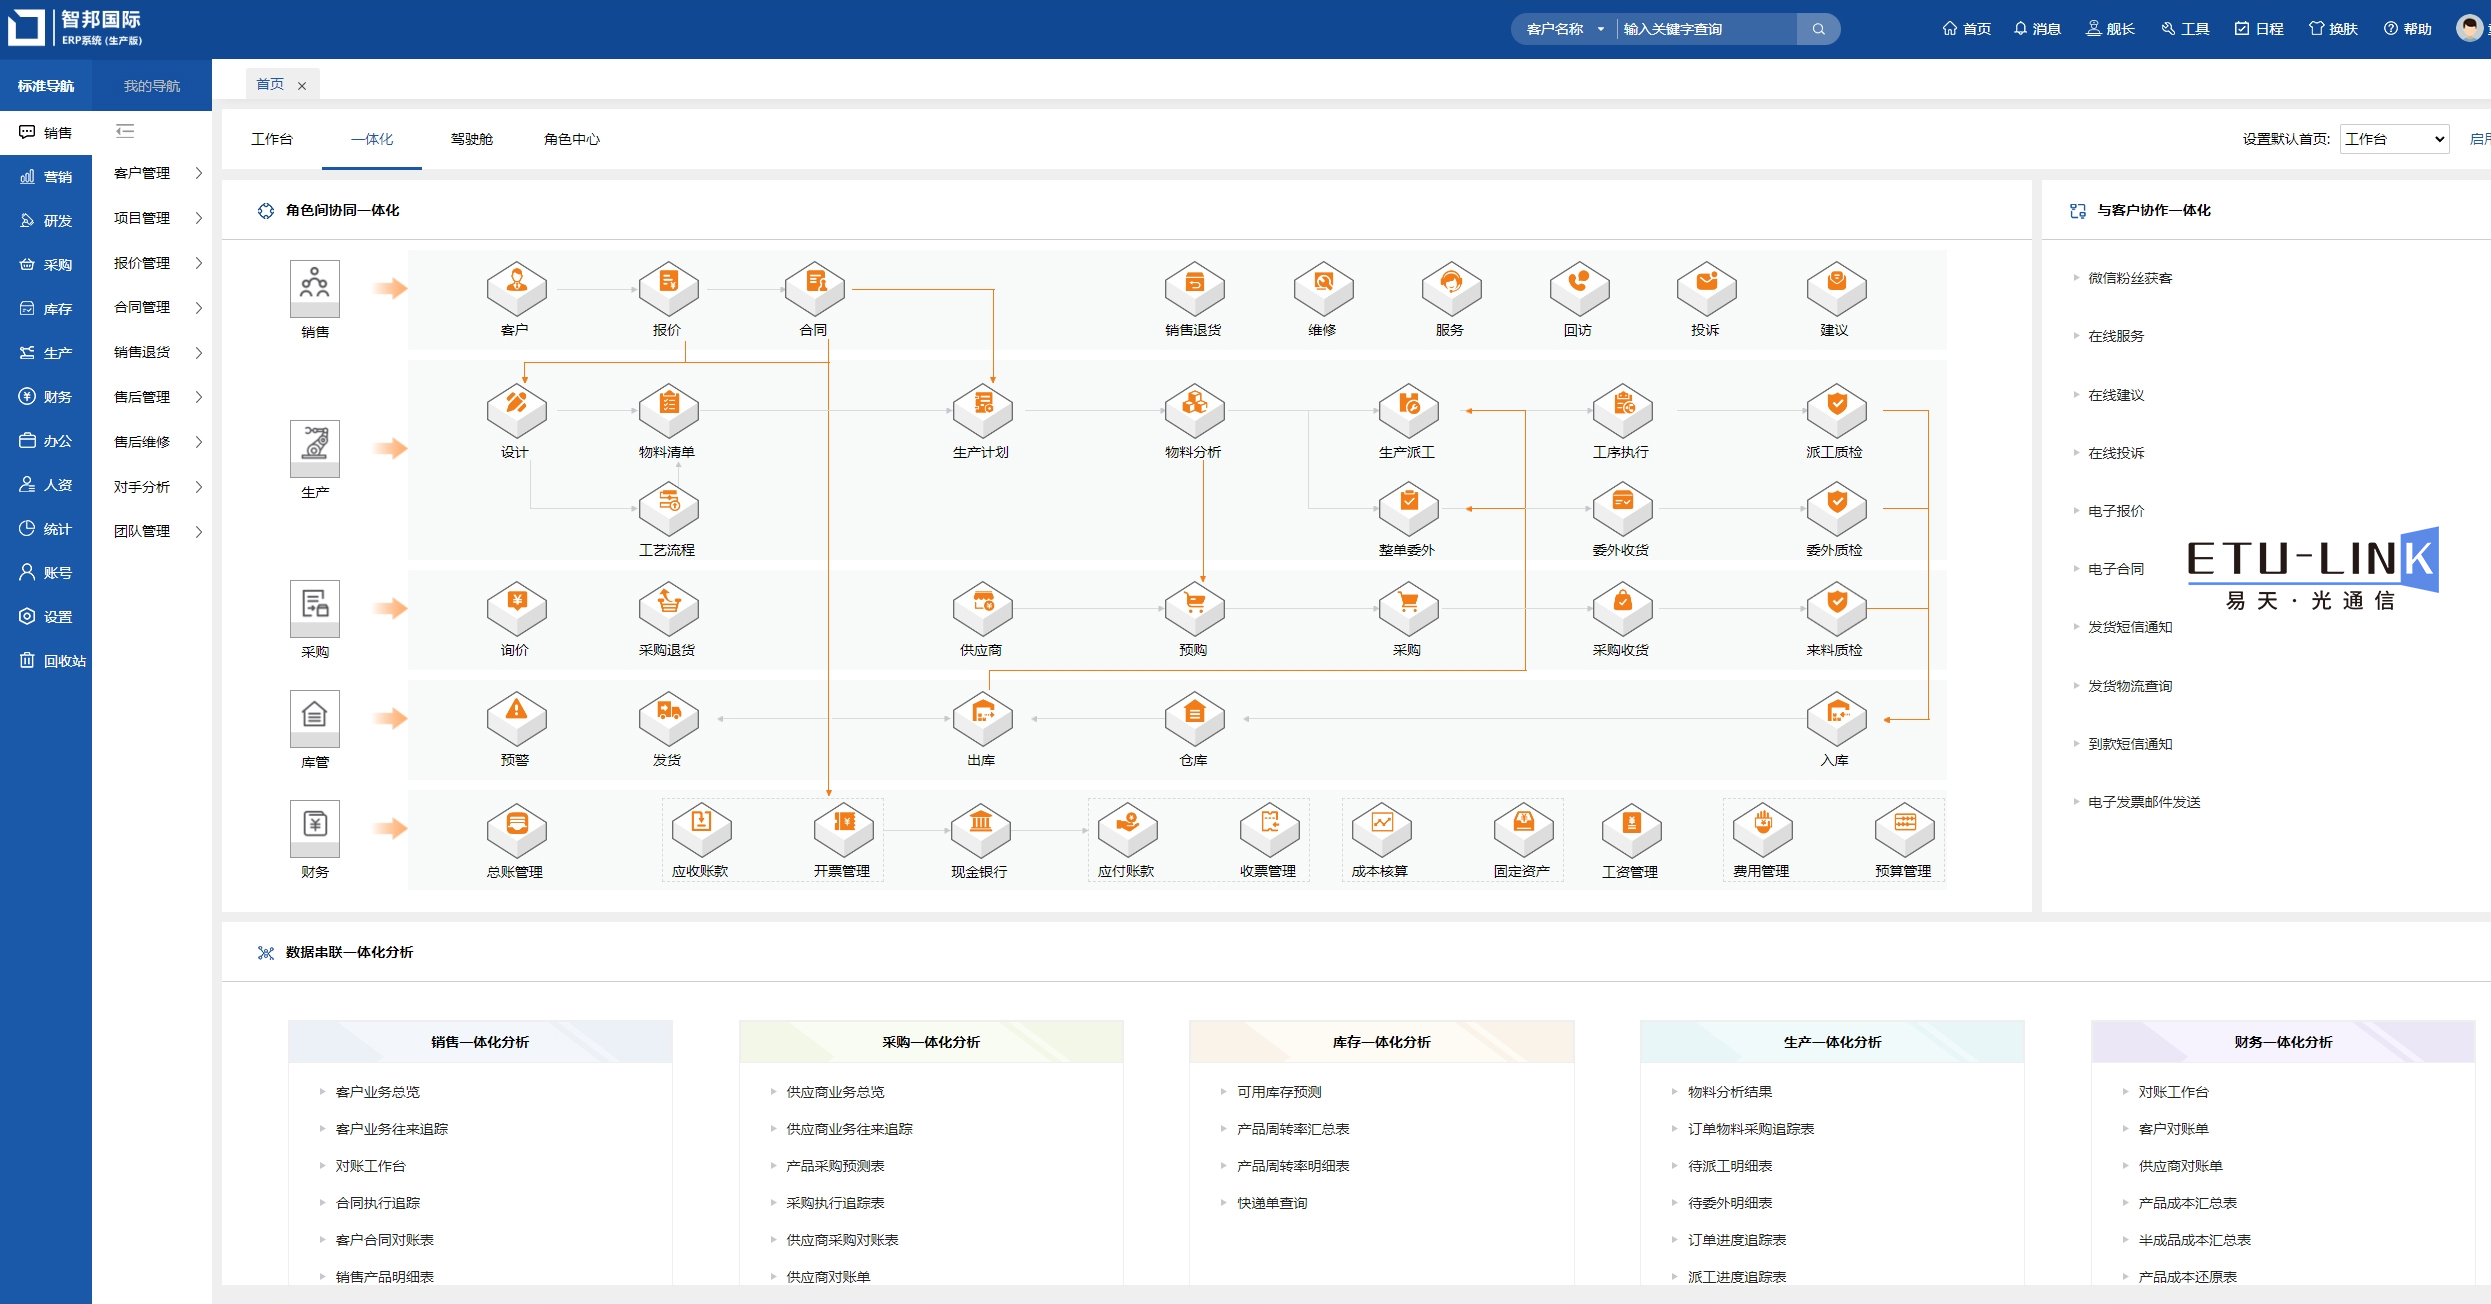
Task: Click the 来料质检 shield icon
Action: pyautogui.click(x=1836, y=608)
